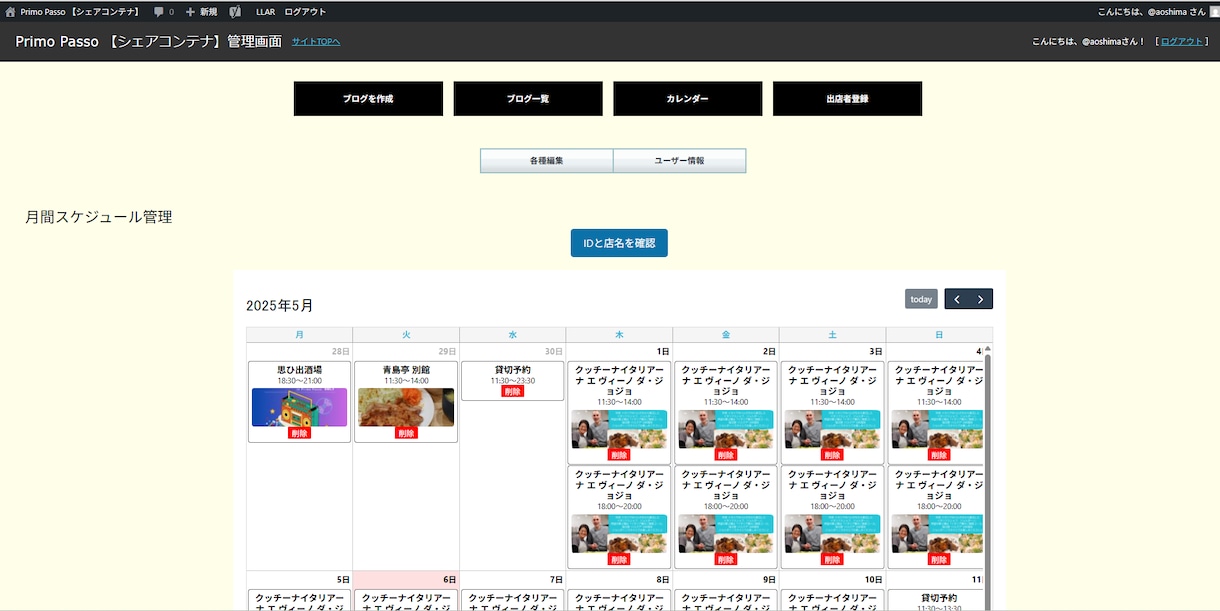Select the 各種編集 tab
Screen dimensions: 1220x611
coord(547,161)
